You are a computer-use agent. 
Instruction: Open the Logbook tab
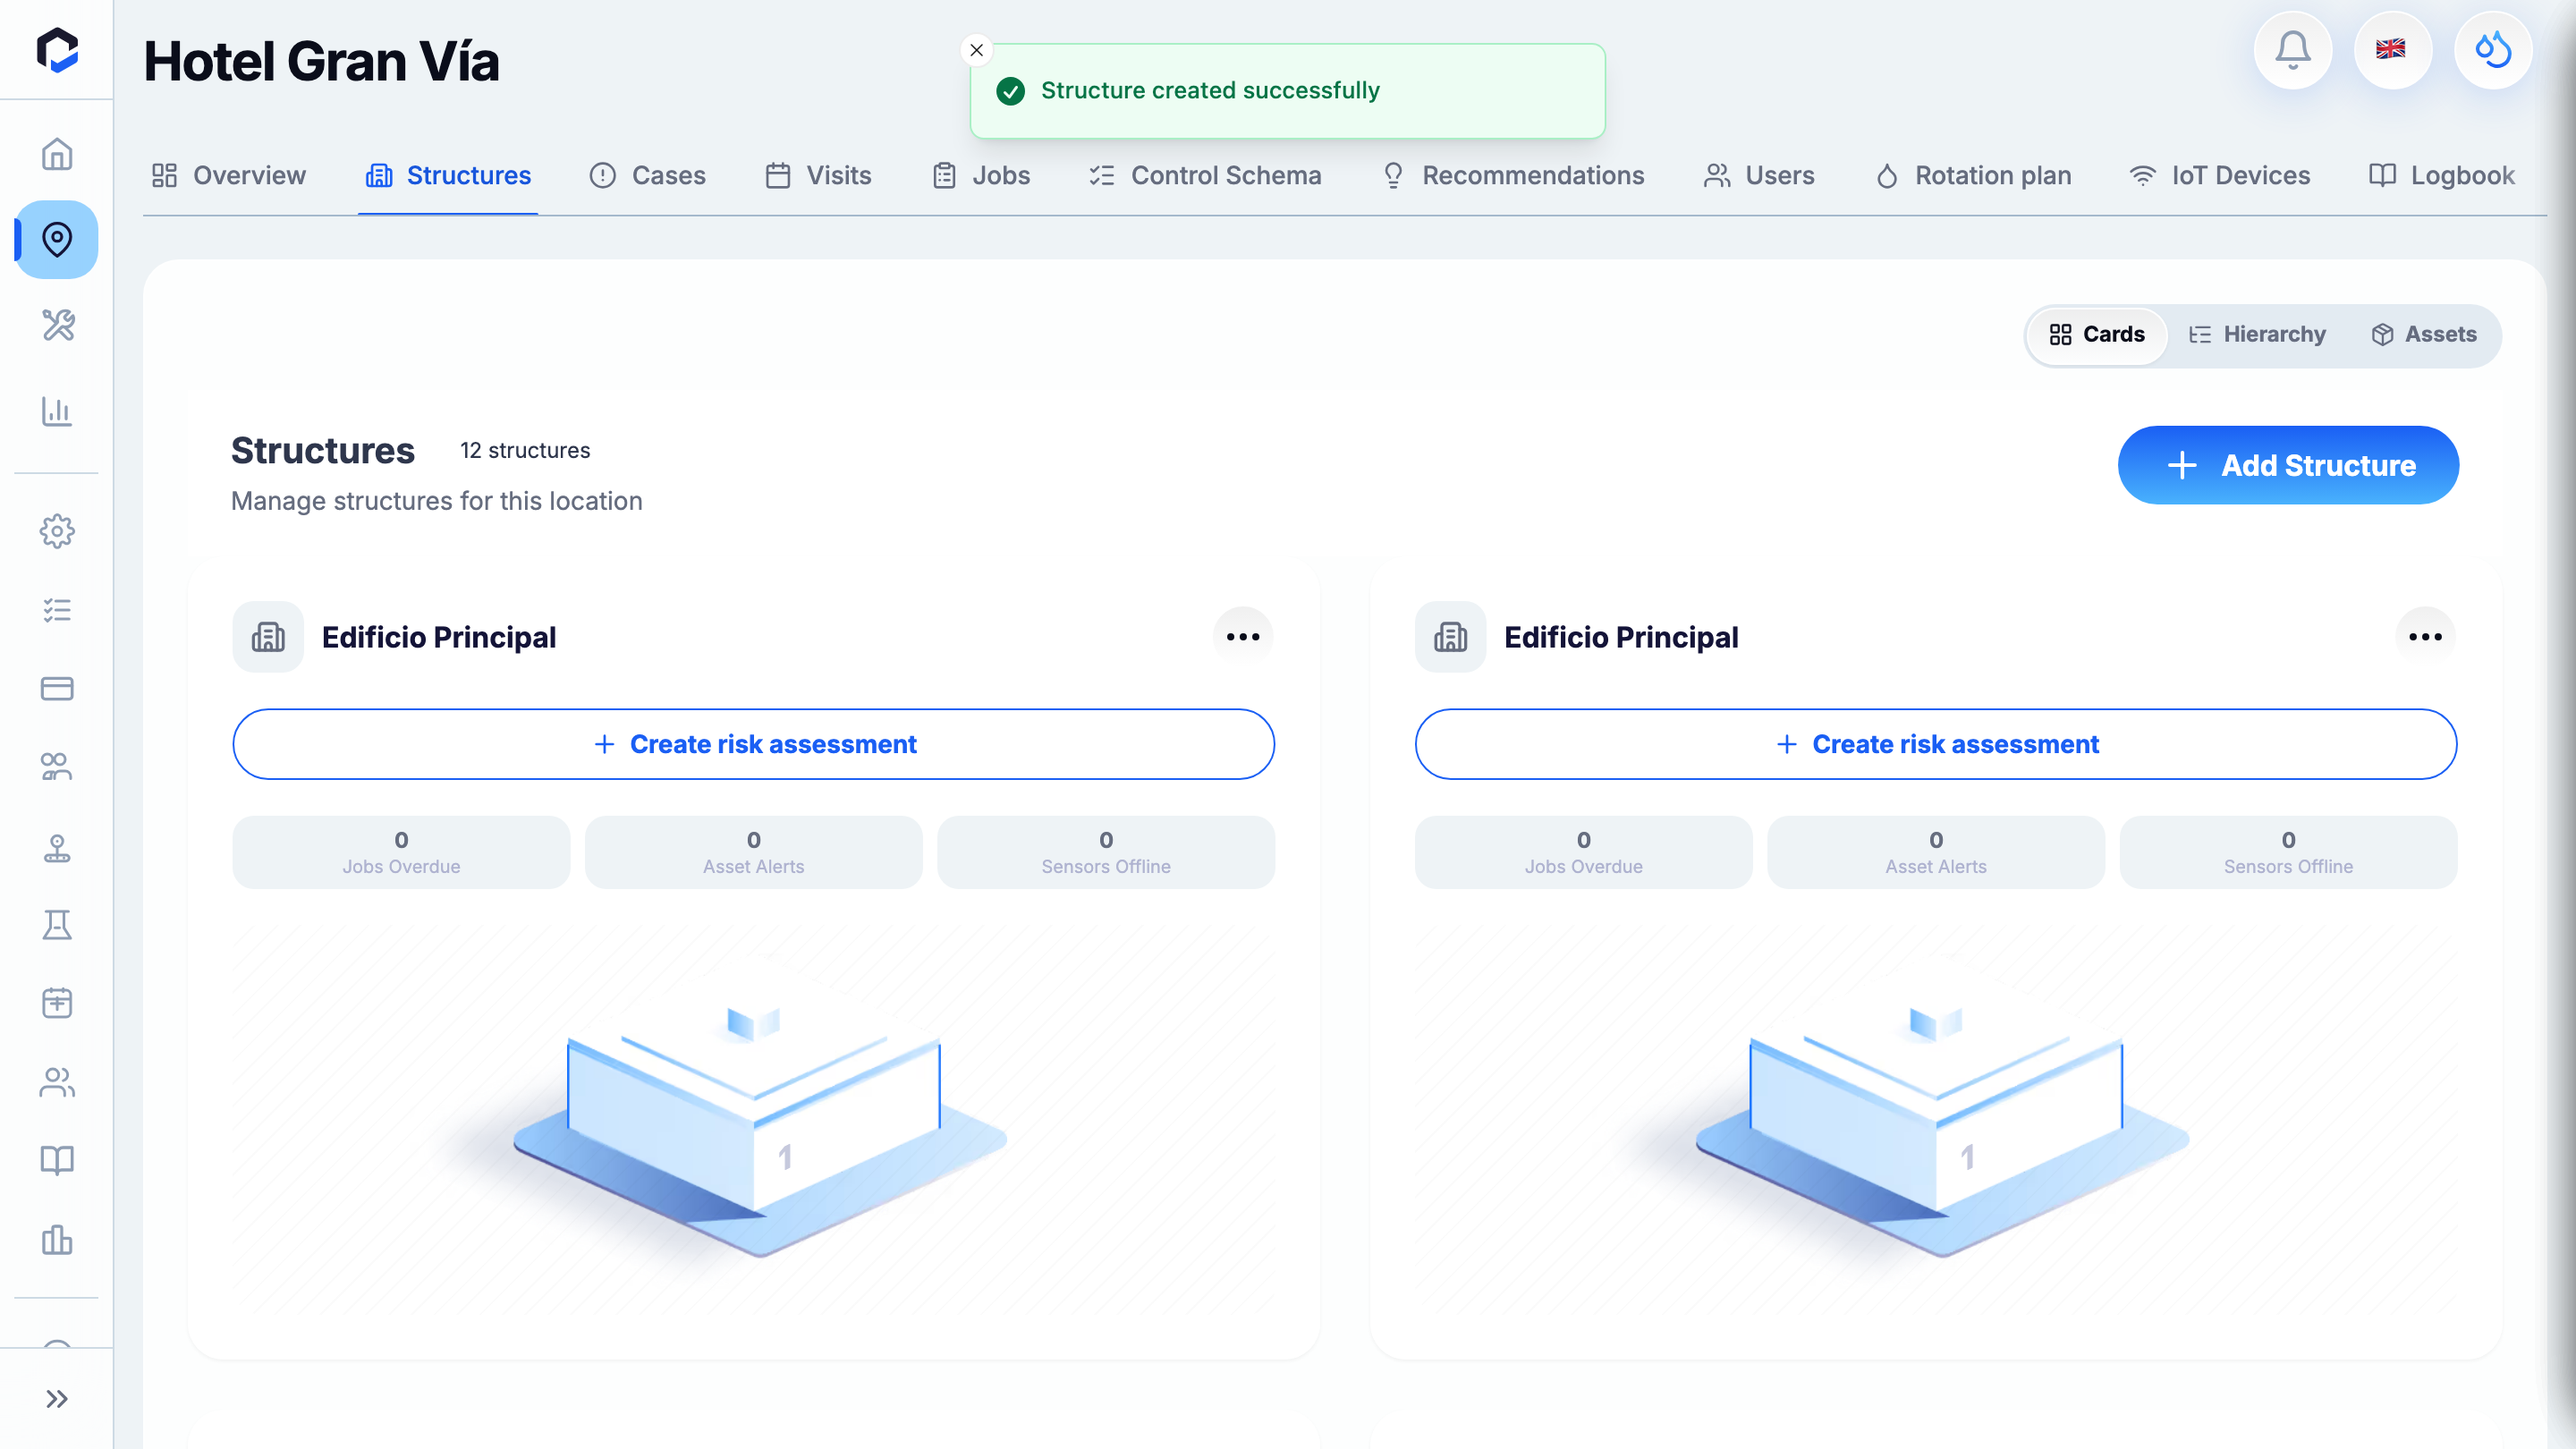(2441, 176)
